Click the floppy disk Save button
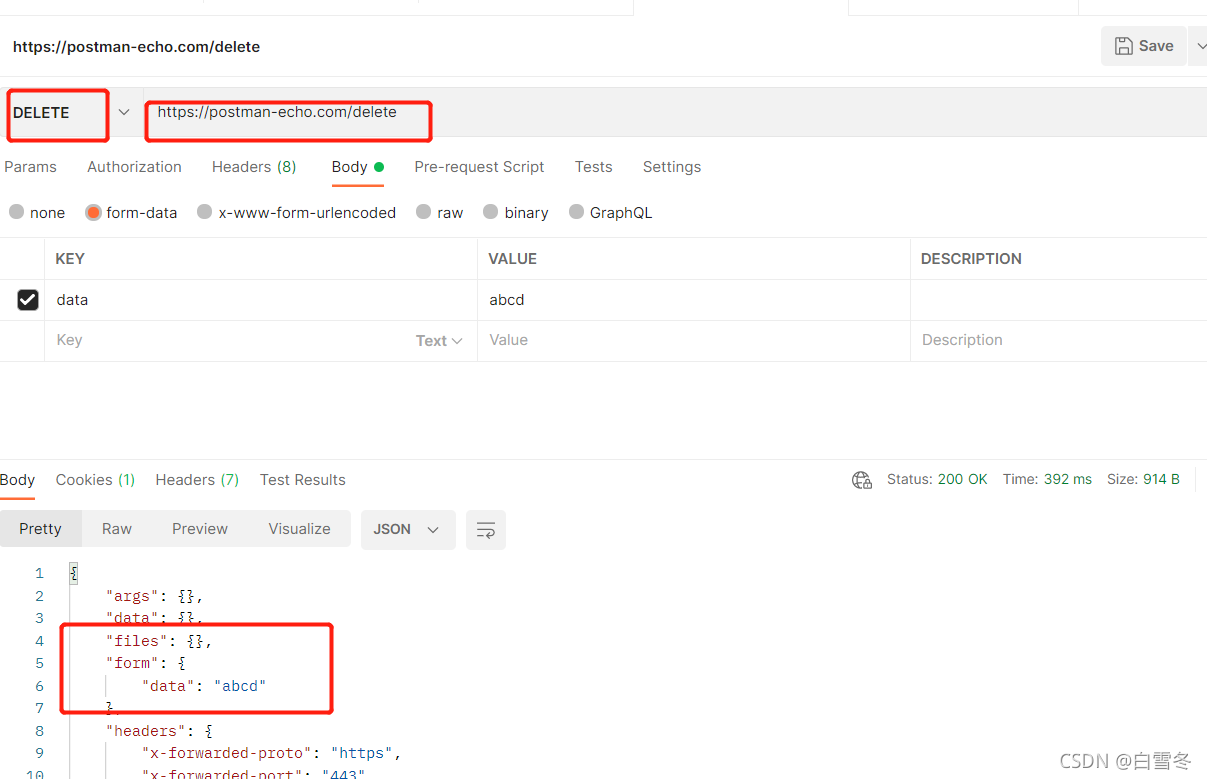This screenshot has height=779, width=1207. tap(1144, 46)
